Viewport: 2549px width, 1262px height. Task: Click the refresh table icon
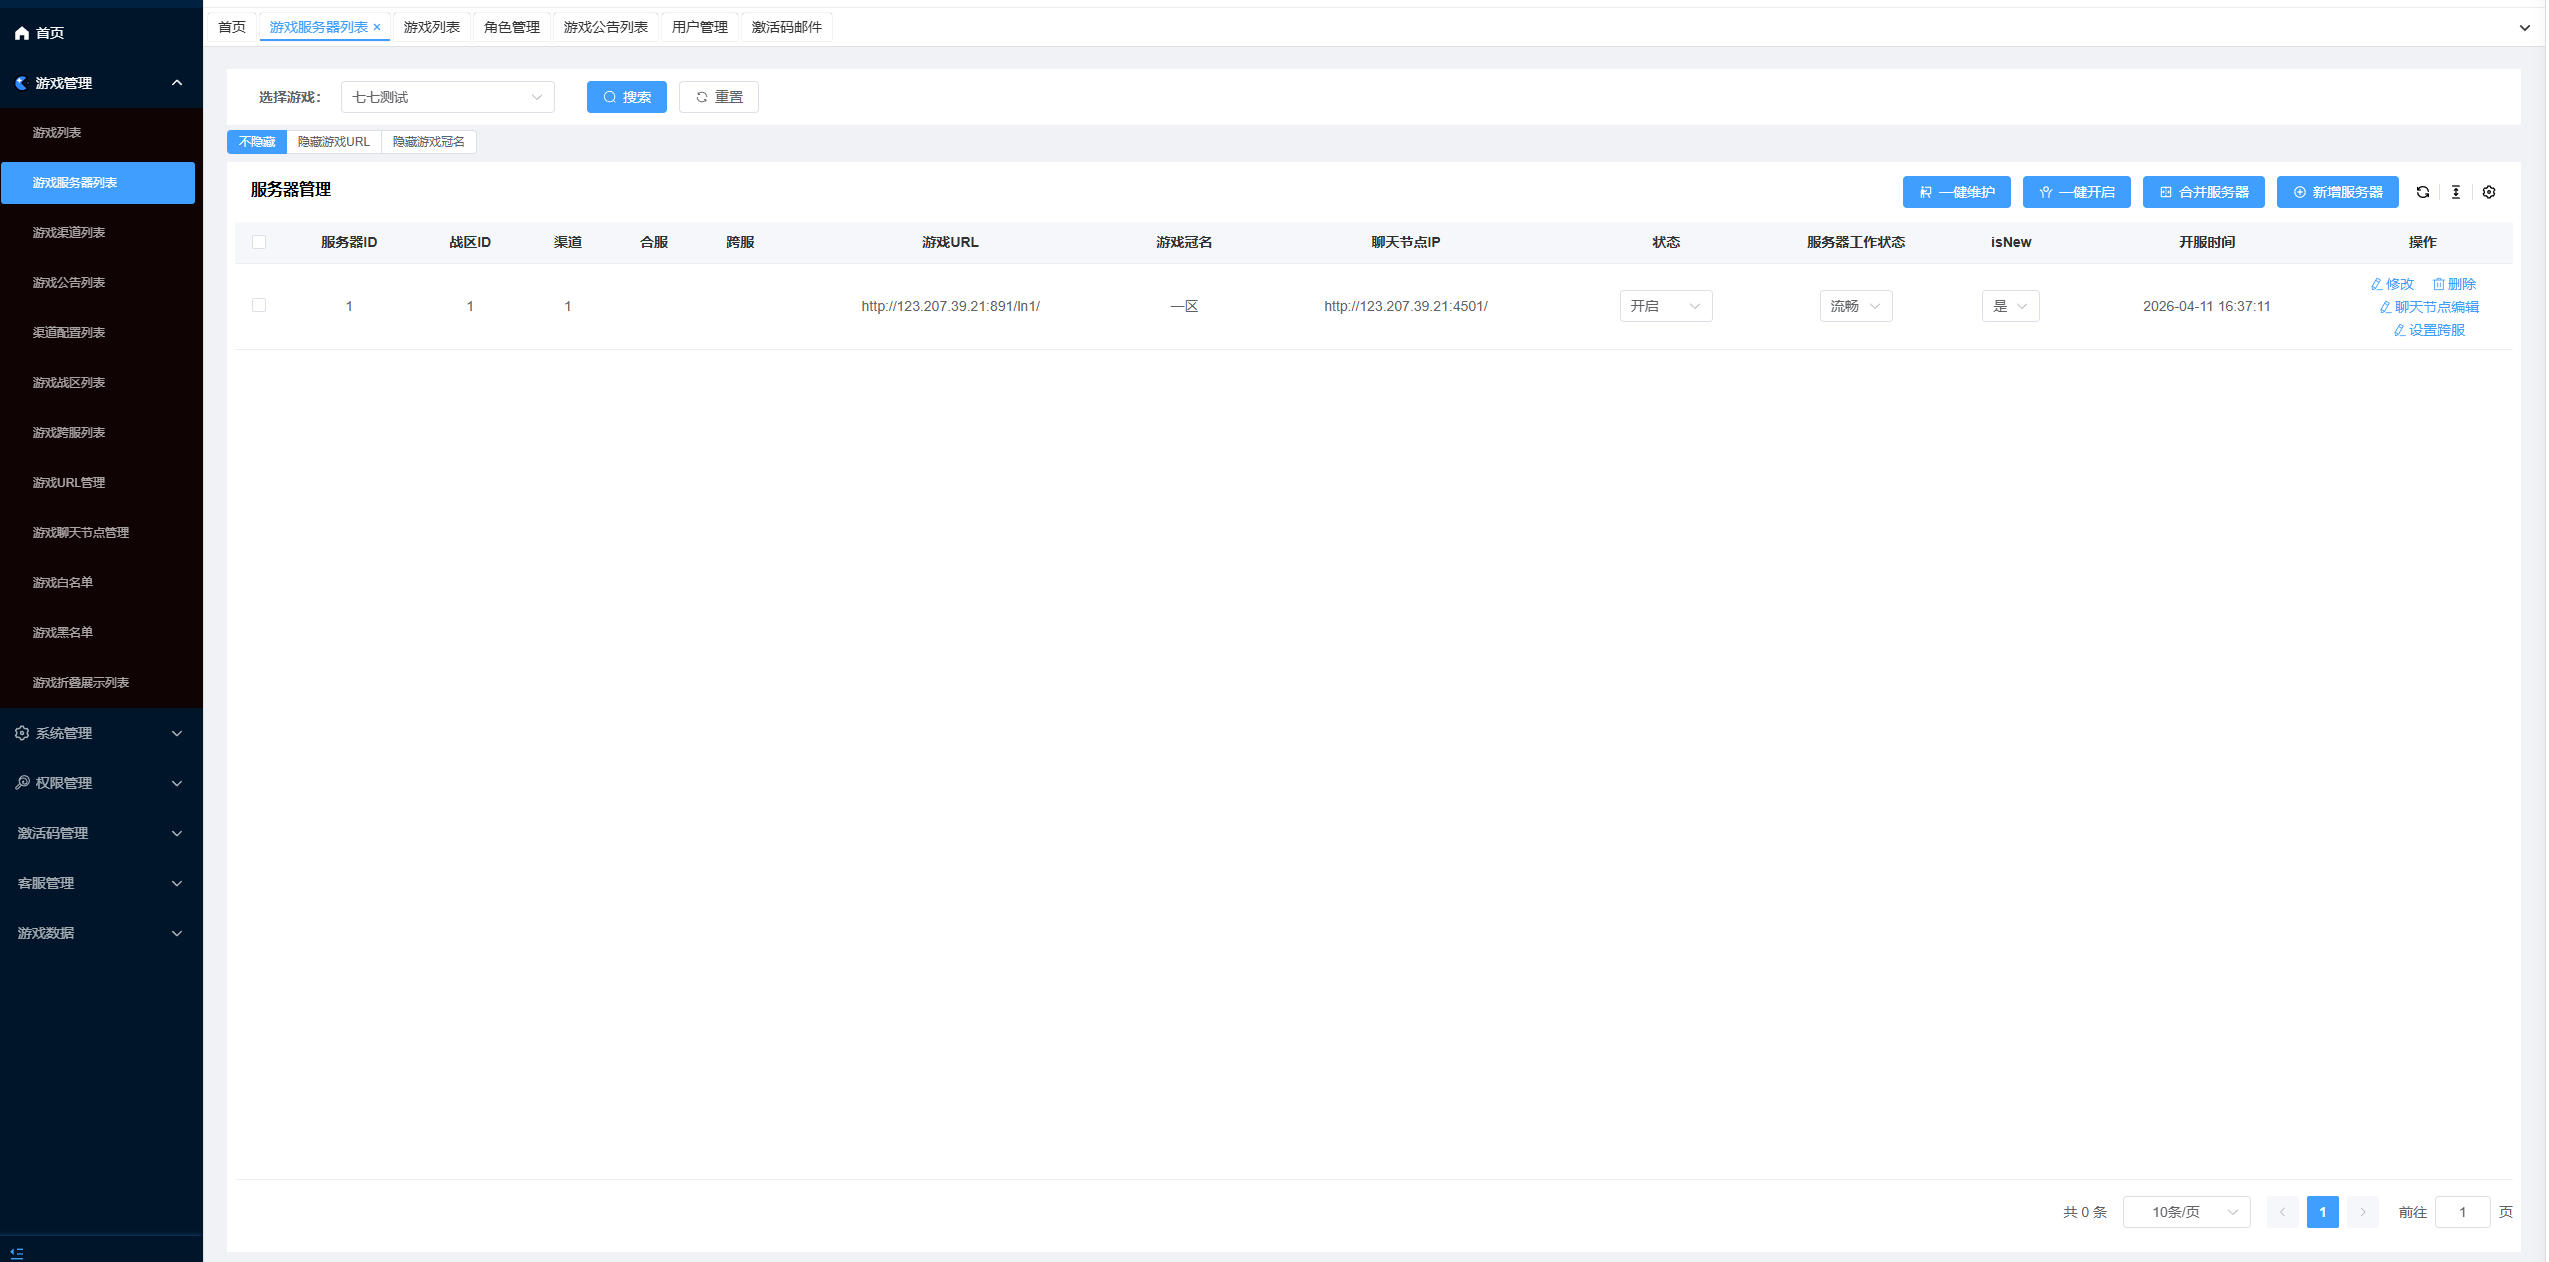coord(2423,192)
